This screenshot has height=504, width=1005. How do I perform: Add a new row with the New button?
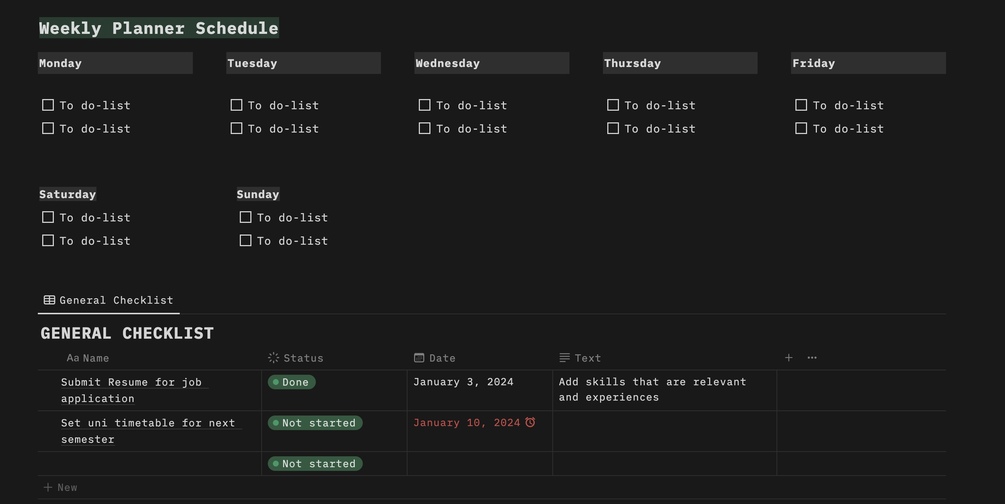pyautogui.click(x=61, y=487)
